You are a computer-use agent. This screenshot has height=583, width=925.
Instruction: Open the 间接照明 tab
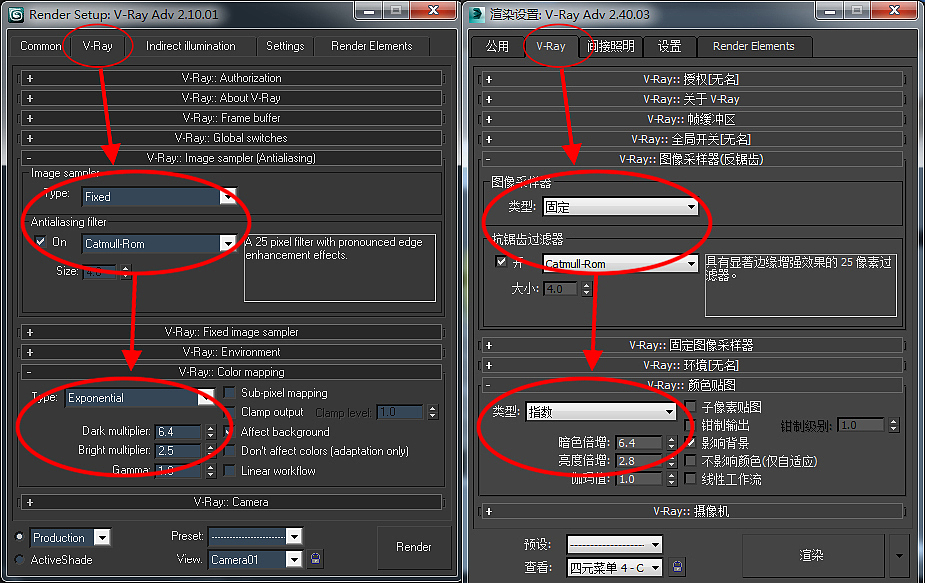[611, 47]
